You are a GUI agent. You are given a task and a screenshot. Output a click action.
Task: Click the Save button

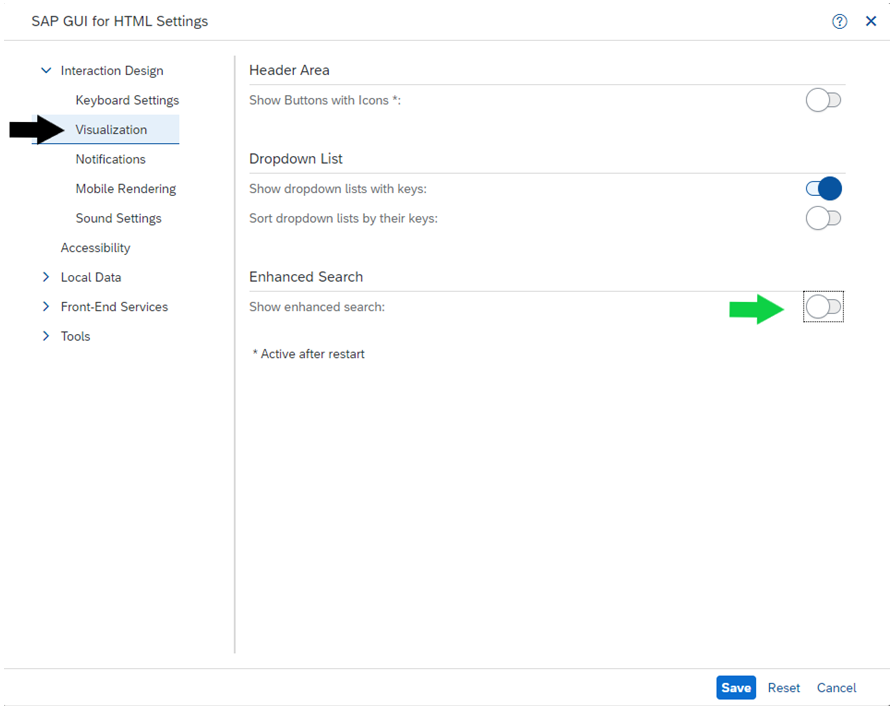(x=736, y=687)
